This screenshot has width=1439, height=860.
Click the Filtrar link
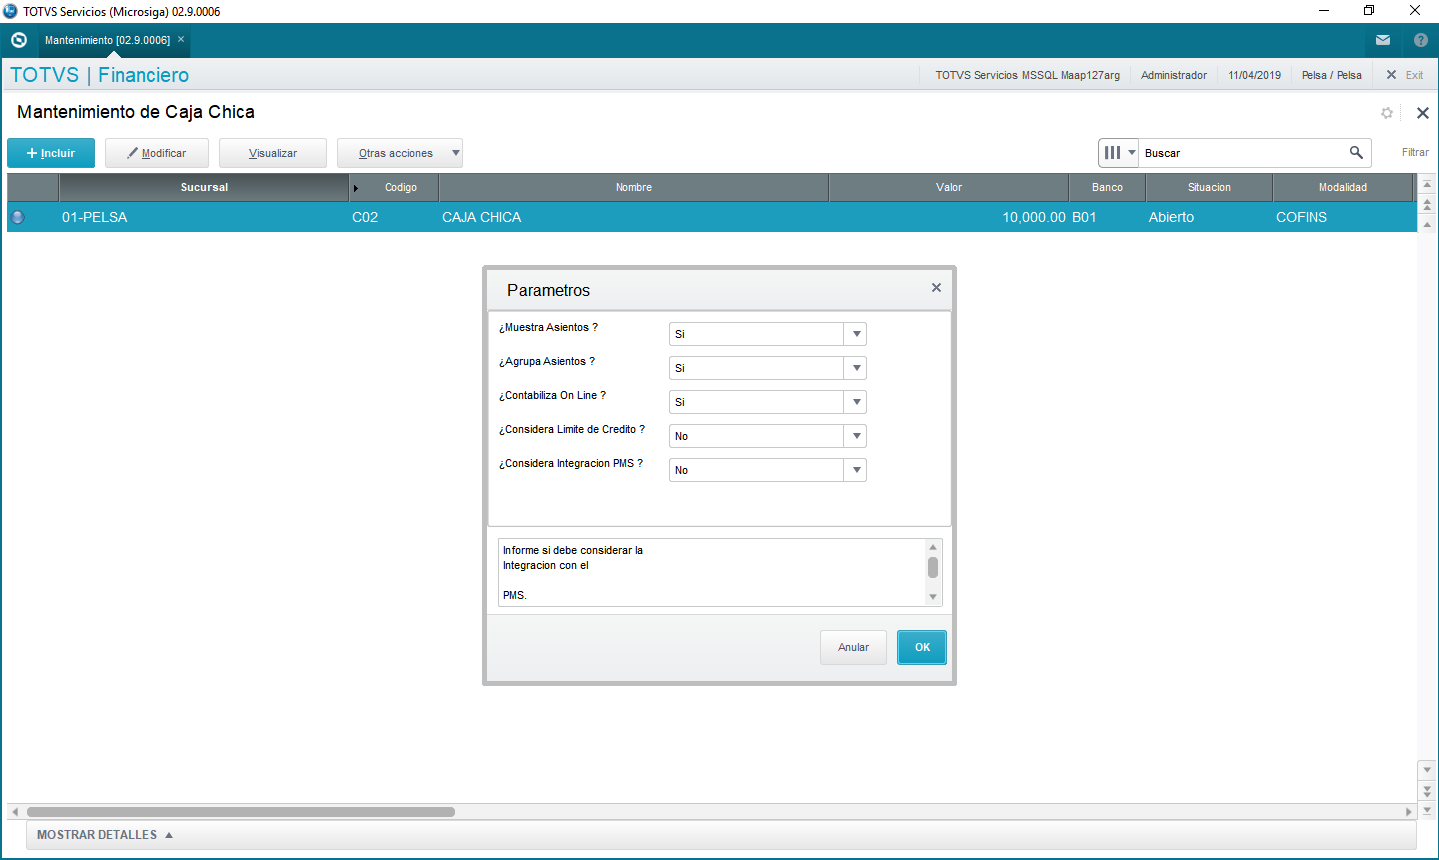pyautogui.click(x=1415, y=152)
